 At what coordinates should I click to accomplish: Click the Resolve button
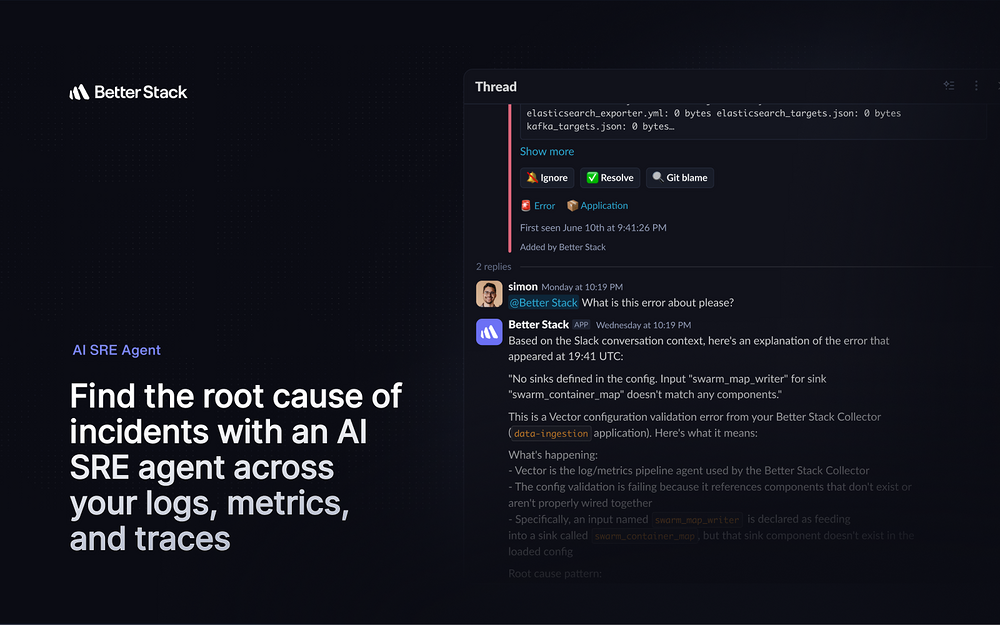click(610, 178)
